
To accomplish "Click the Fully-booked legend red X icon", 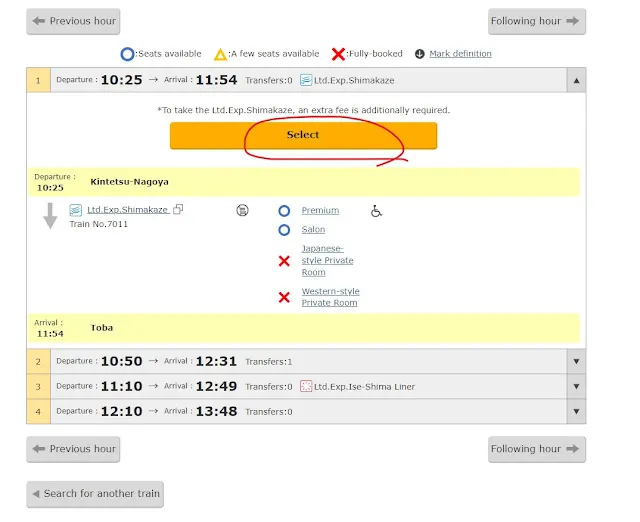I will [338, 54].
